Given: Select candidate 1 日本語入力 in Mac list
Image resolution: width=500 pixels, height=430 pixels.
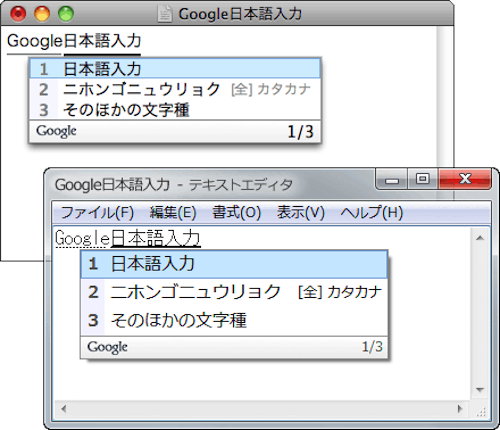Looking at the screenshot, I should click(x=175, y=69).
